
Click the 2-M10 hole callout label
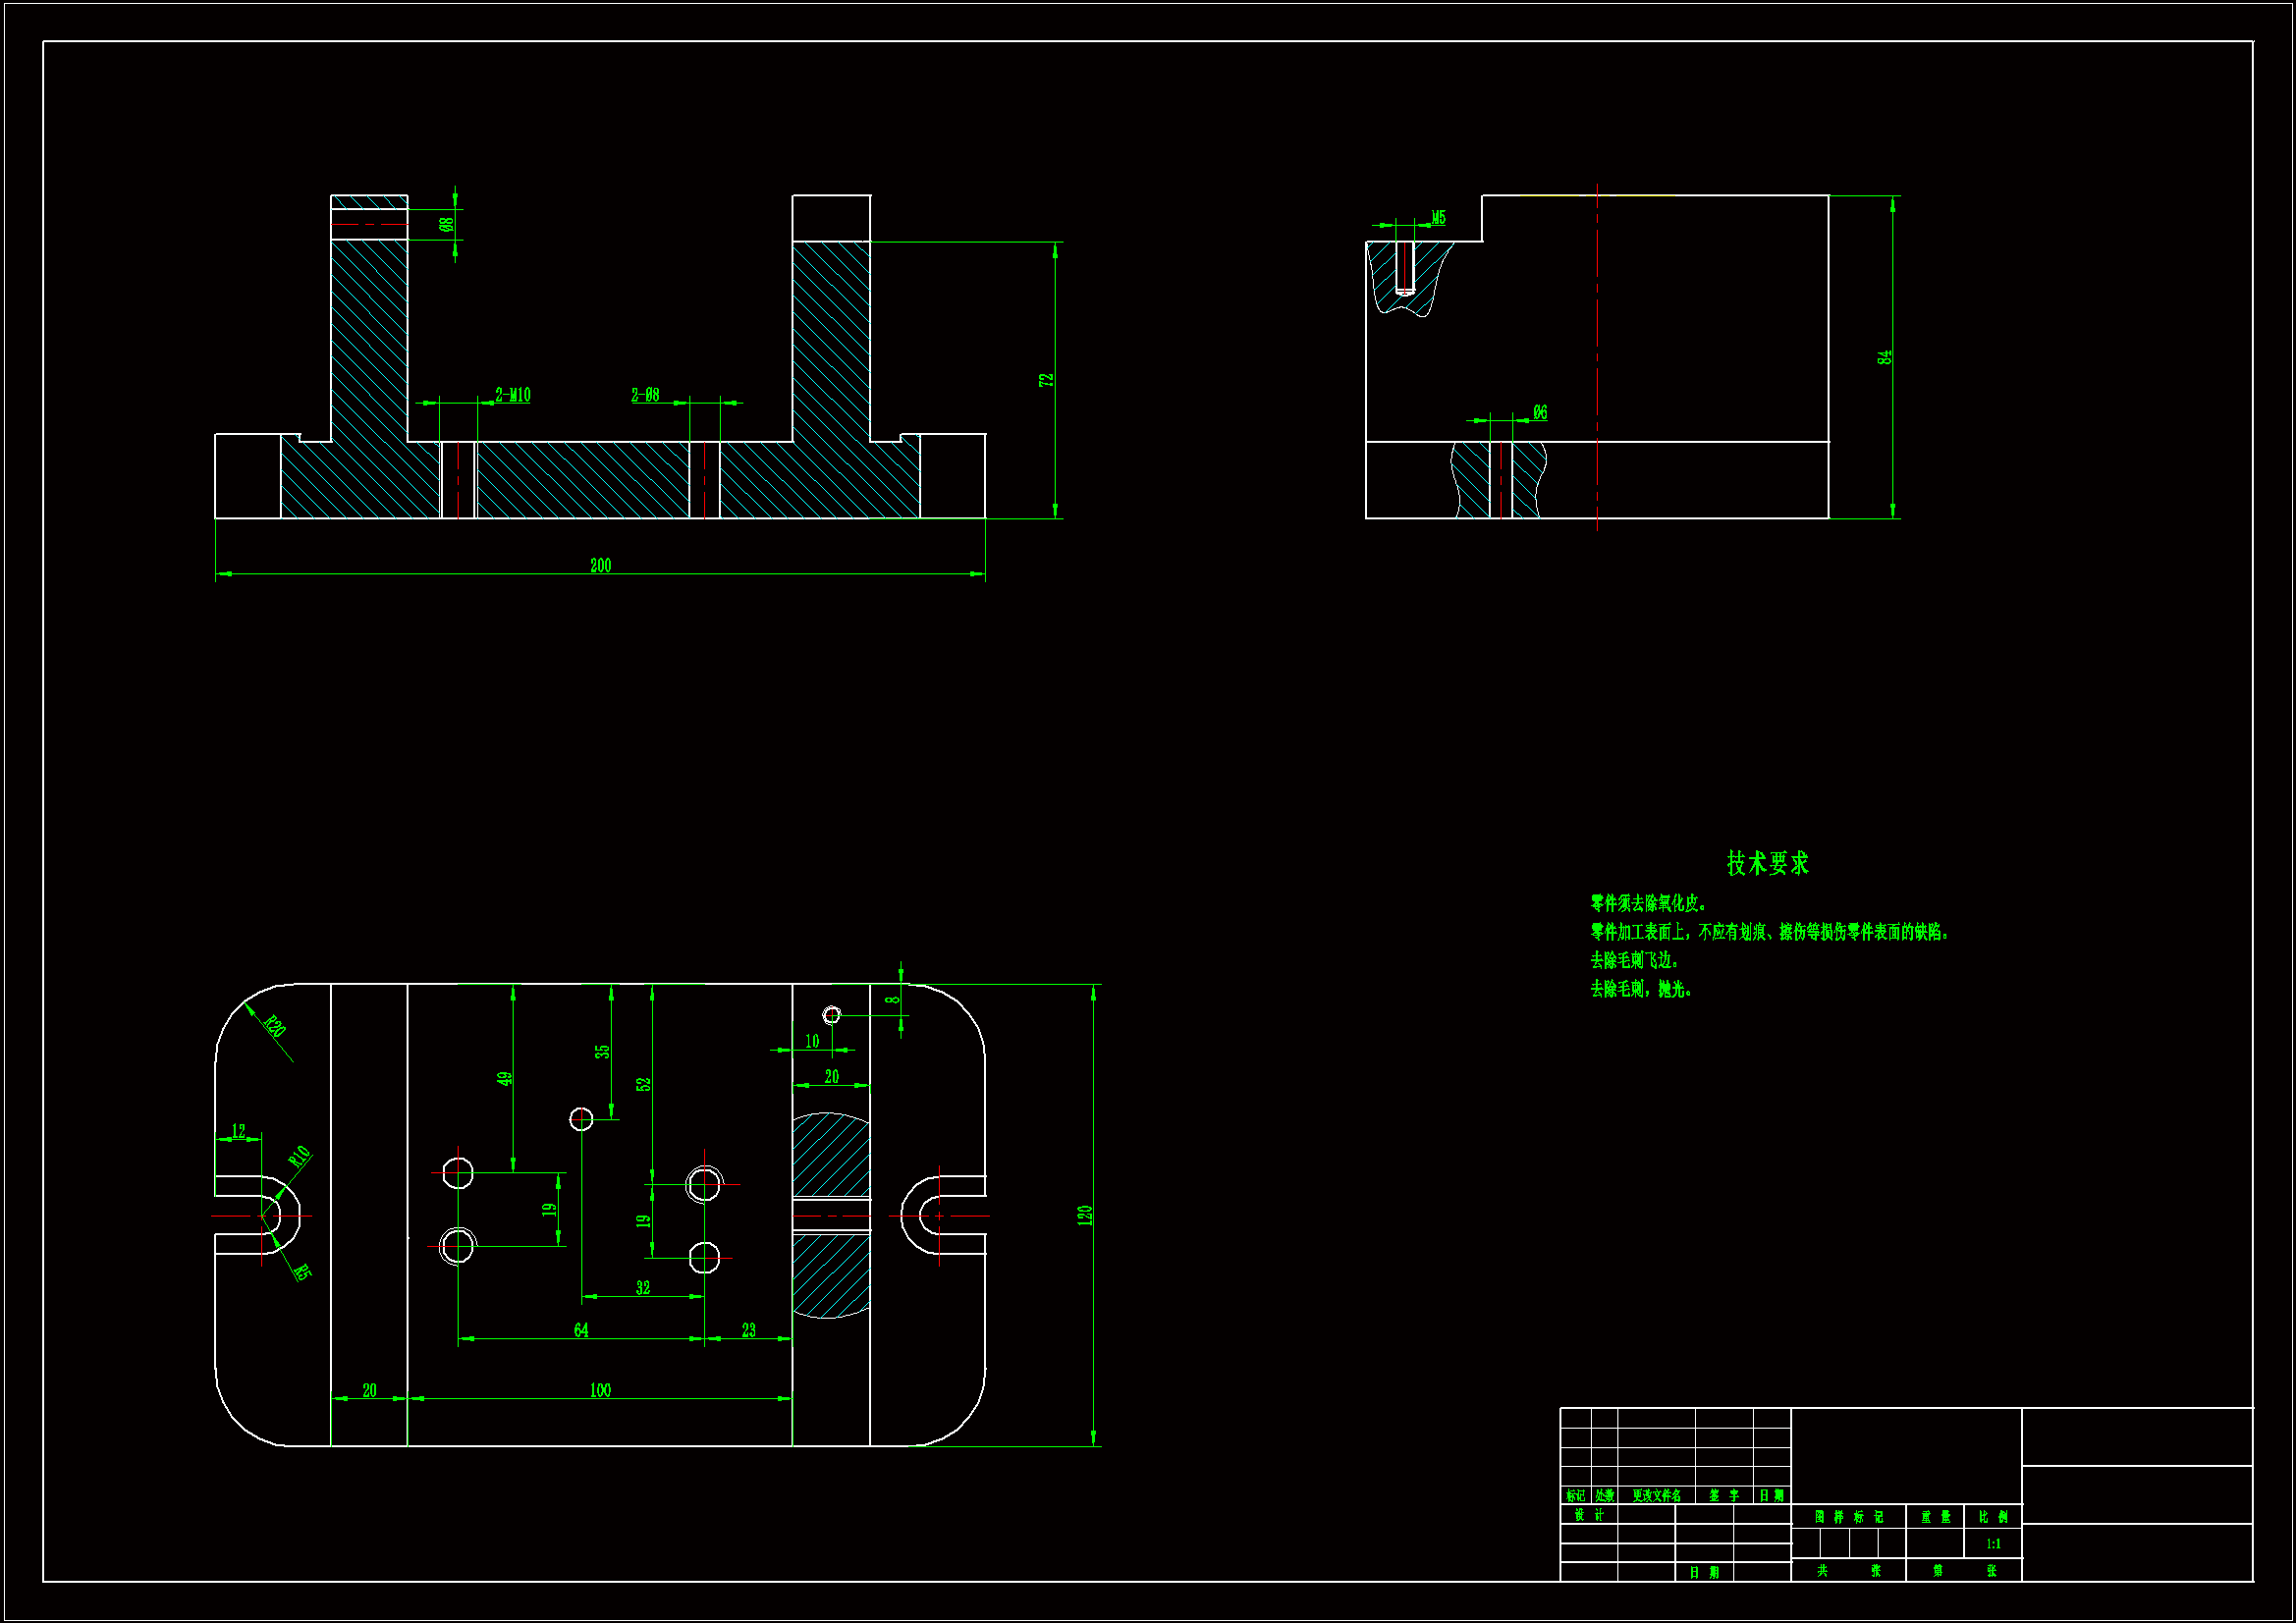(513, 395)
